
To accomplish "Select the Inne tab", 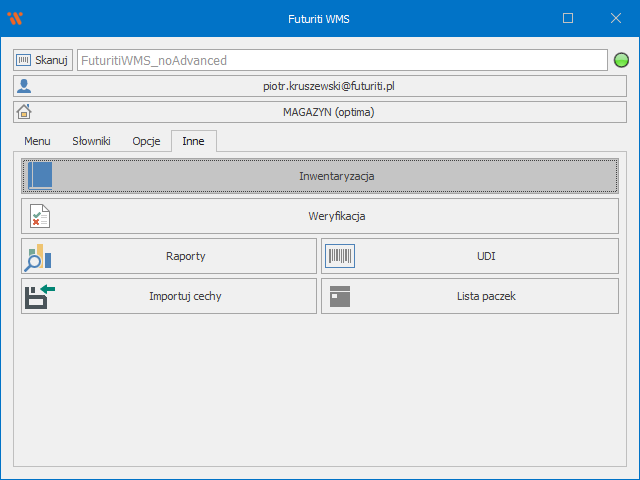I will [x=193, y=141].
